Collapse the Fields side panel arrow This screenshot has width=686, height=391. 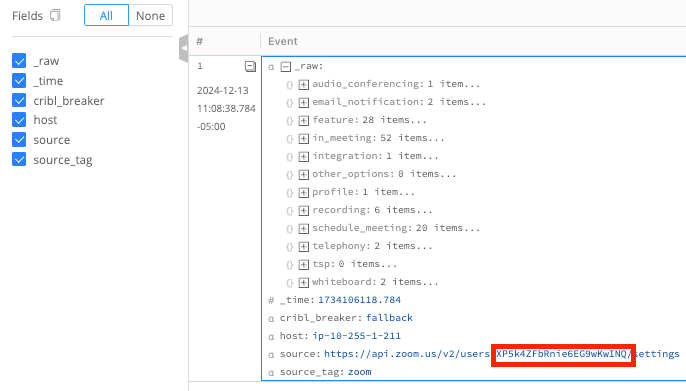coord(184,48)
